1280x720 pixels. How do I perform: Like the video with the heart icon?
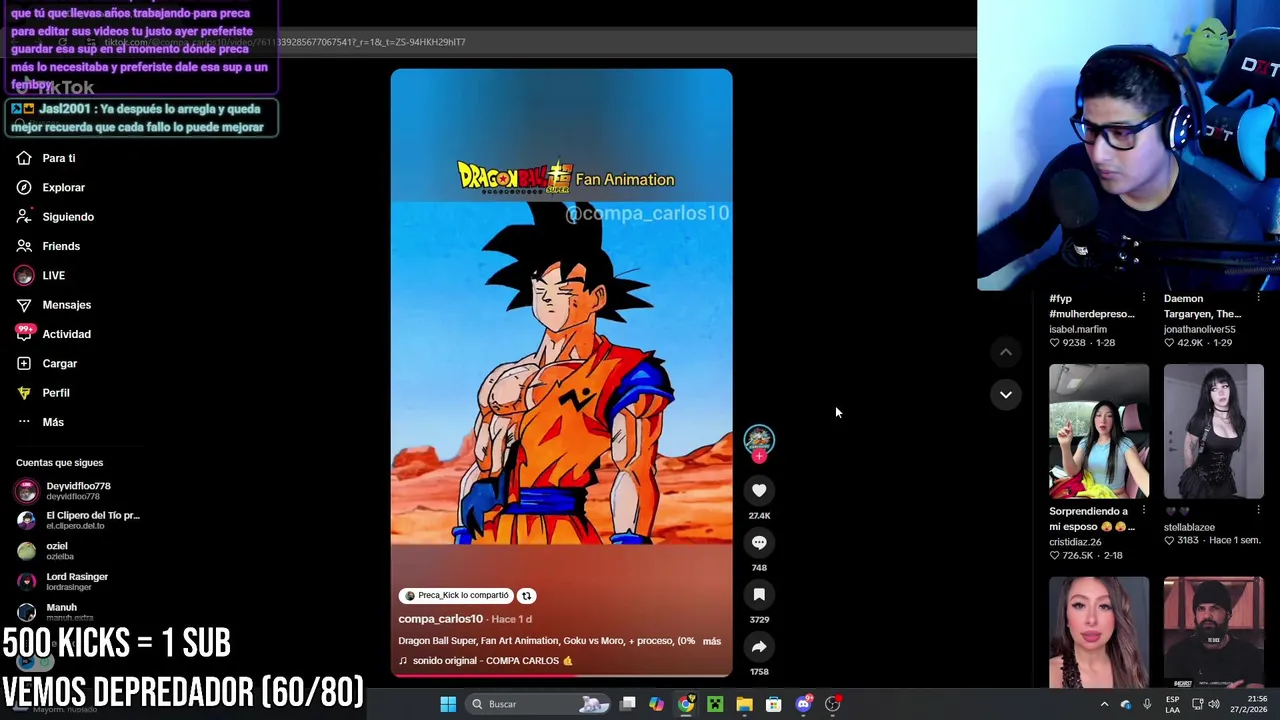coord(759,490)
